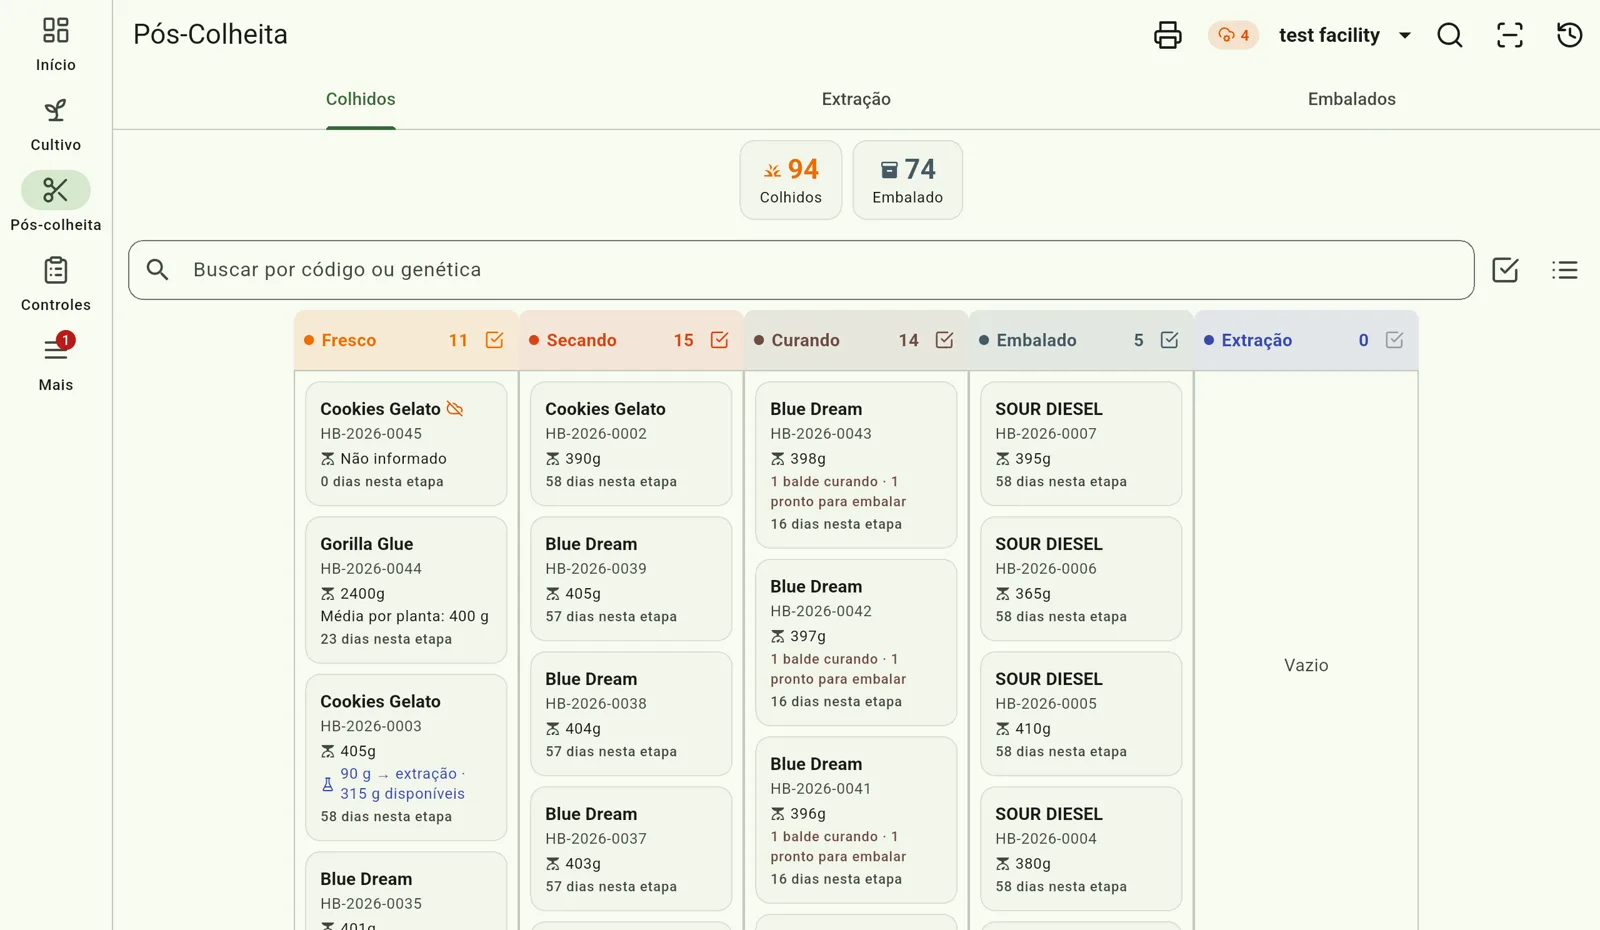
Task: Select all in the Extração column
Action: tap(1394, 340)
